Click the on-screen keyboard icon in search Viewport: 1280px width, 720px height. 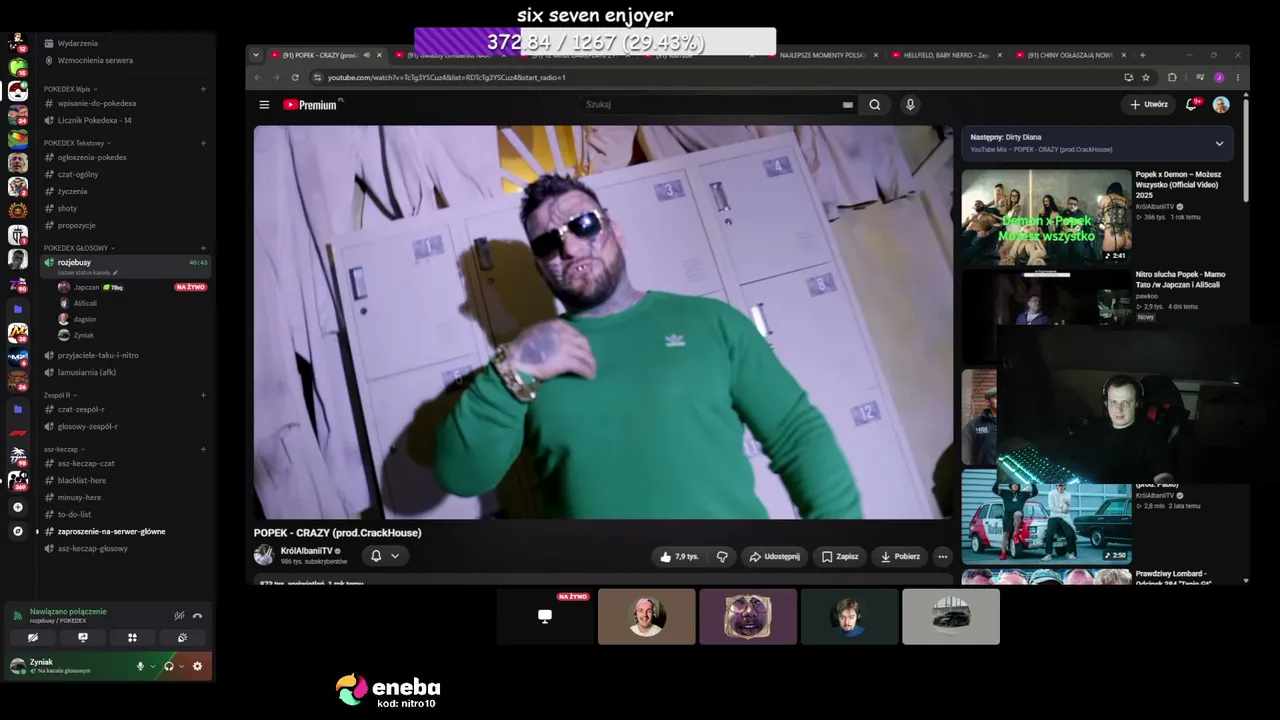(x=847, y=105)
